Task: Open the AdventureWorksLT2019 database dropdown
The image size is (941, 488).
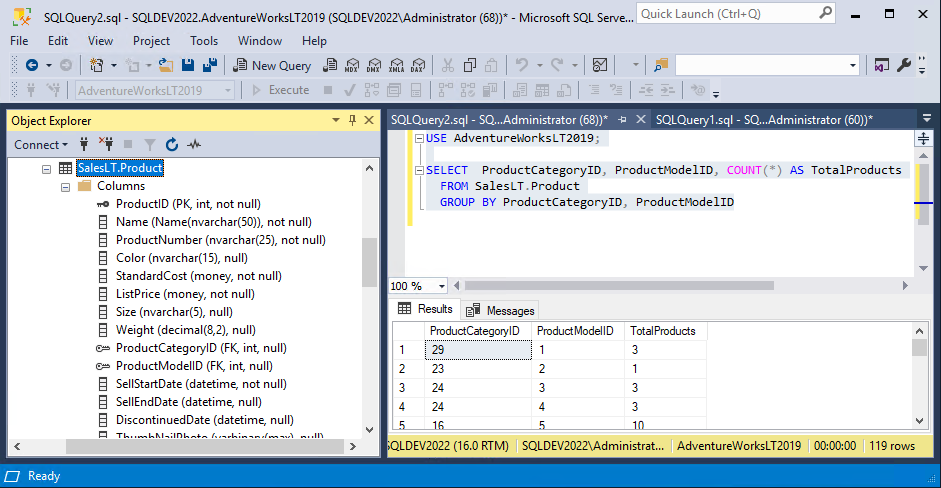Action: point(228,91)
